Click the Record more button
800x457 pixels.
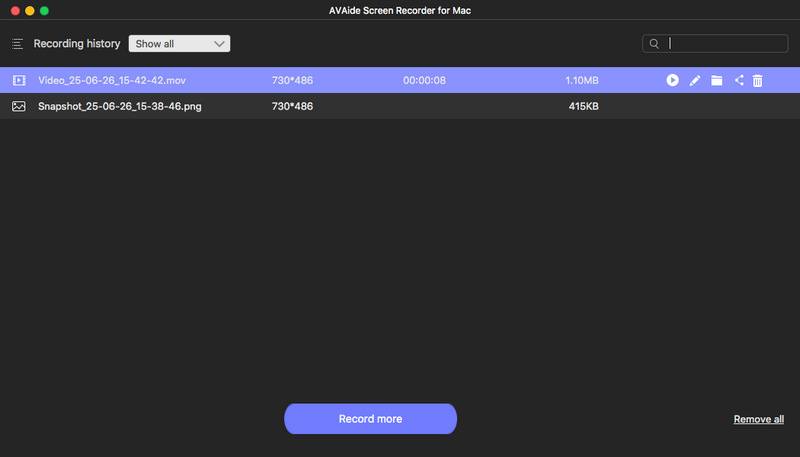[370, 419]
